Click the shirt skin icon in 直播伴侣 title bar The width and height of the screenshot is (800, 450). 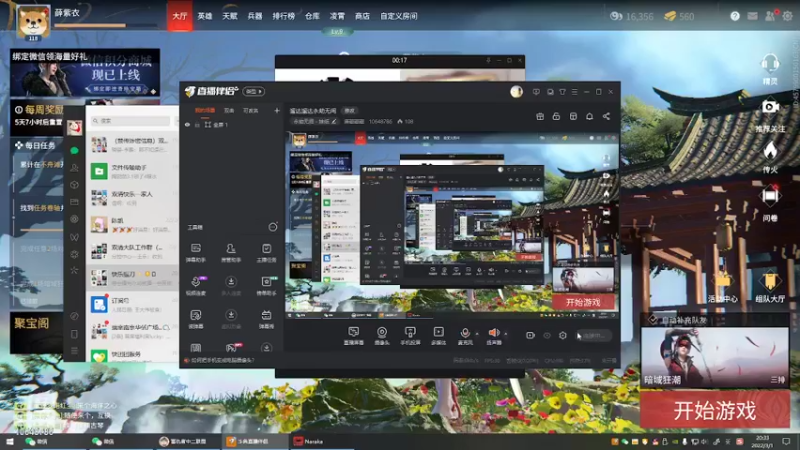(x=562, y=92)
